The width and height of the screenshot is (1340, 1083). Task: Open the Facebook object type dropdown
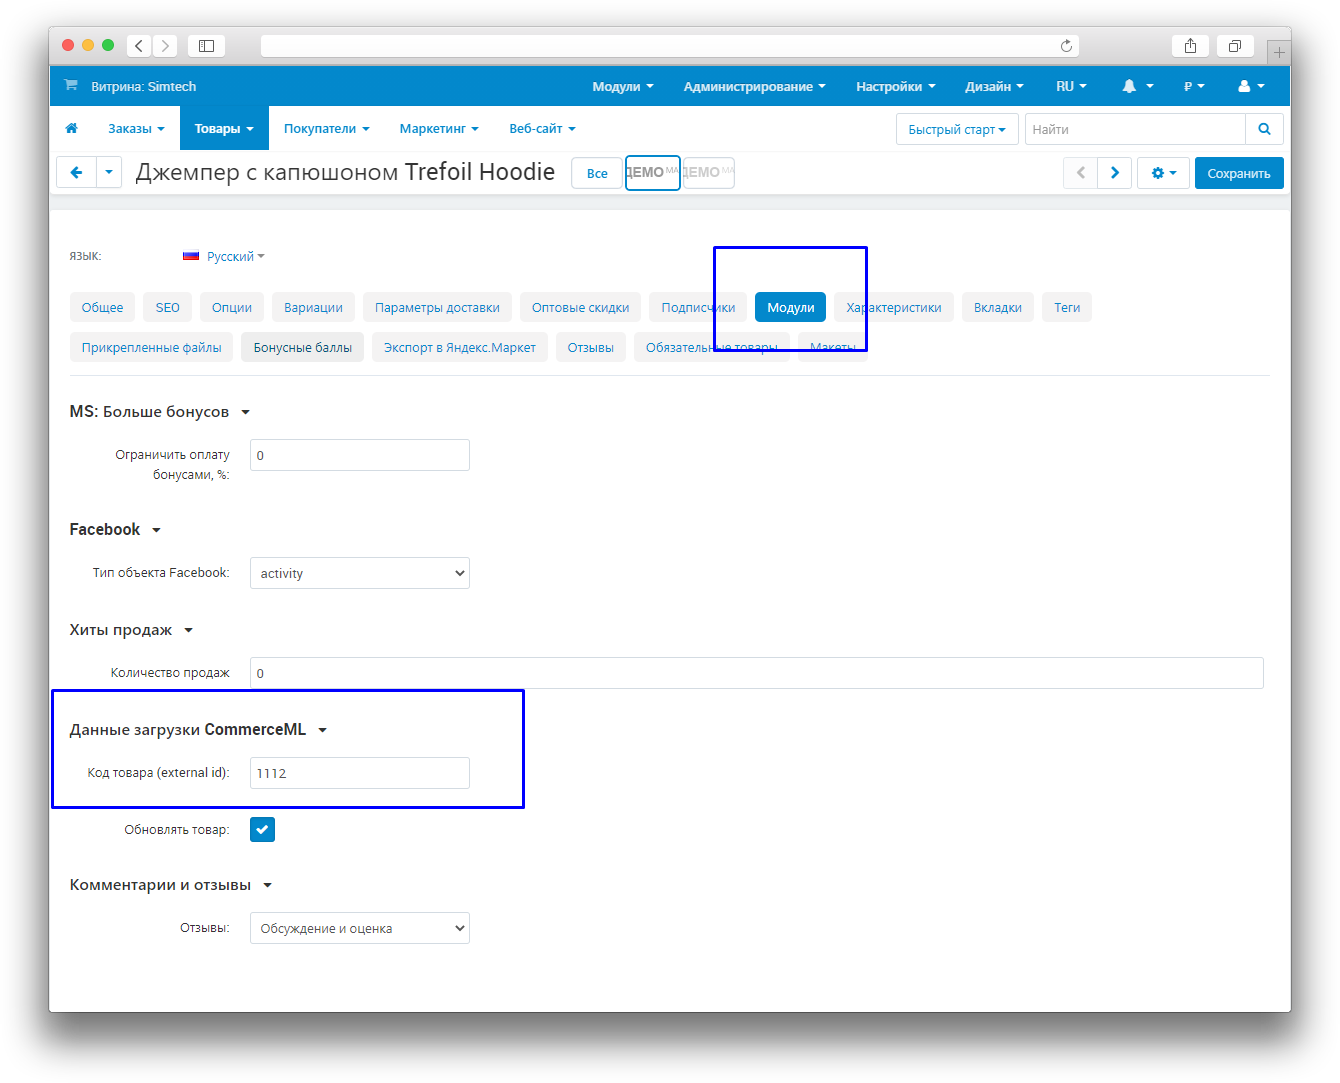click(x=359, y=573)
